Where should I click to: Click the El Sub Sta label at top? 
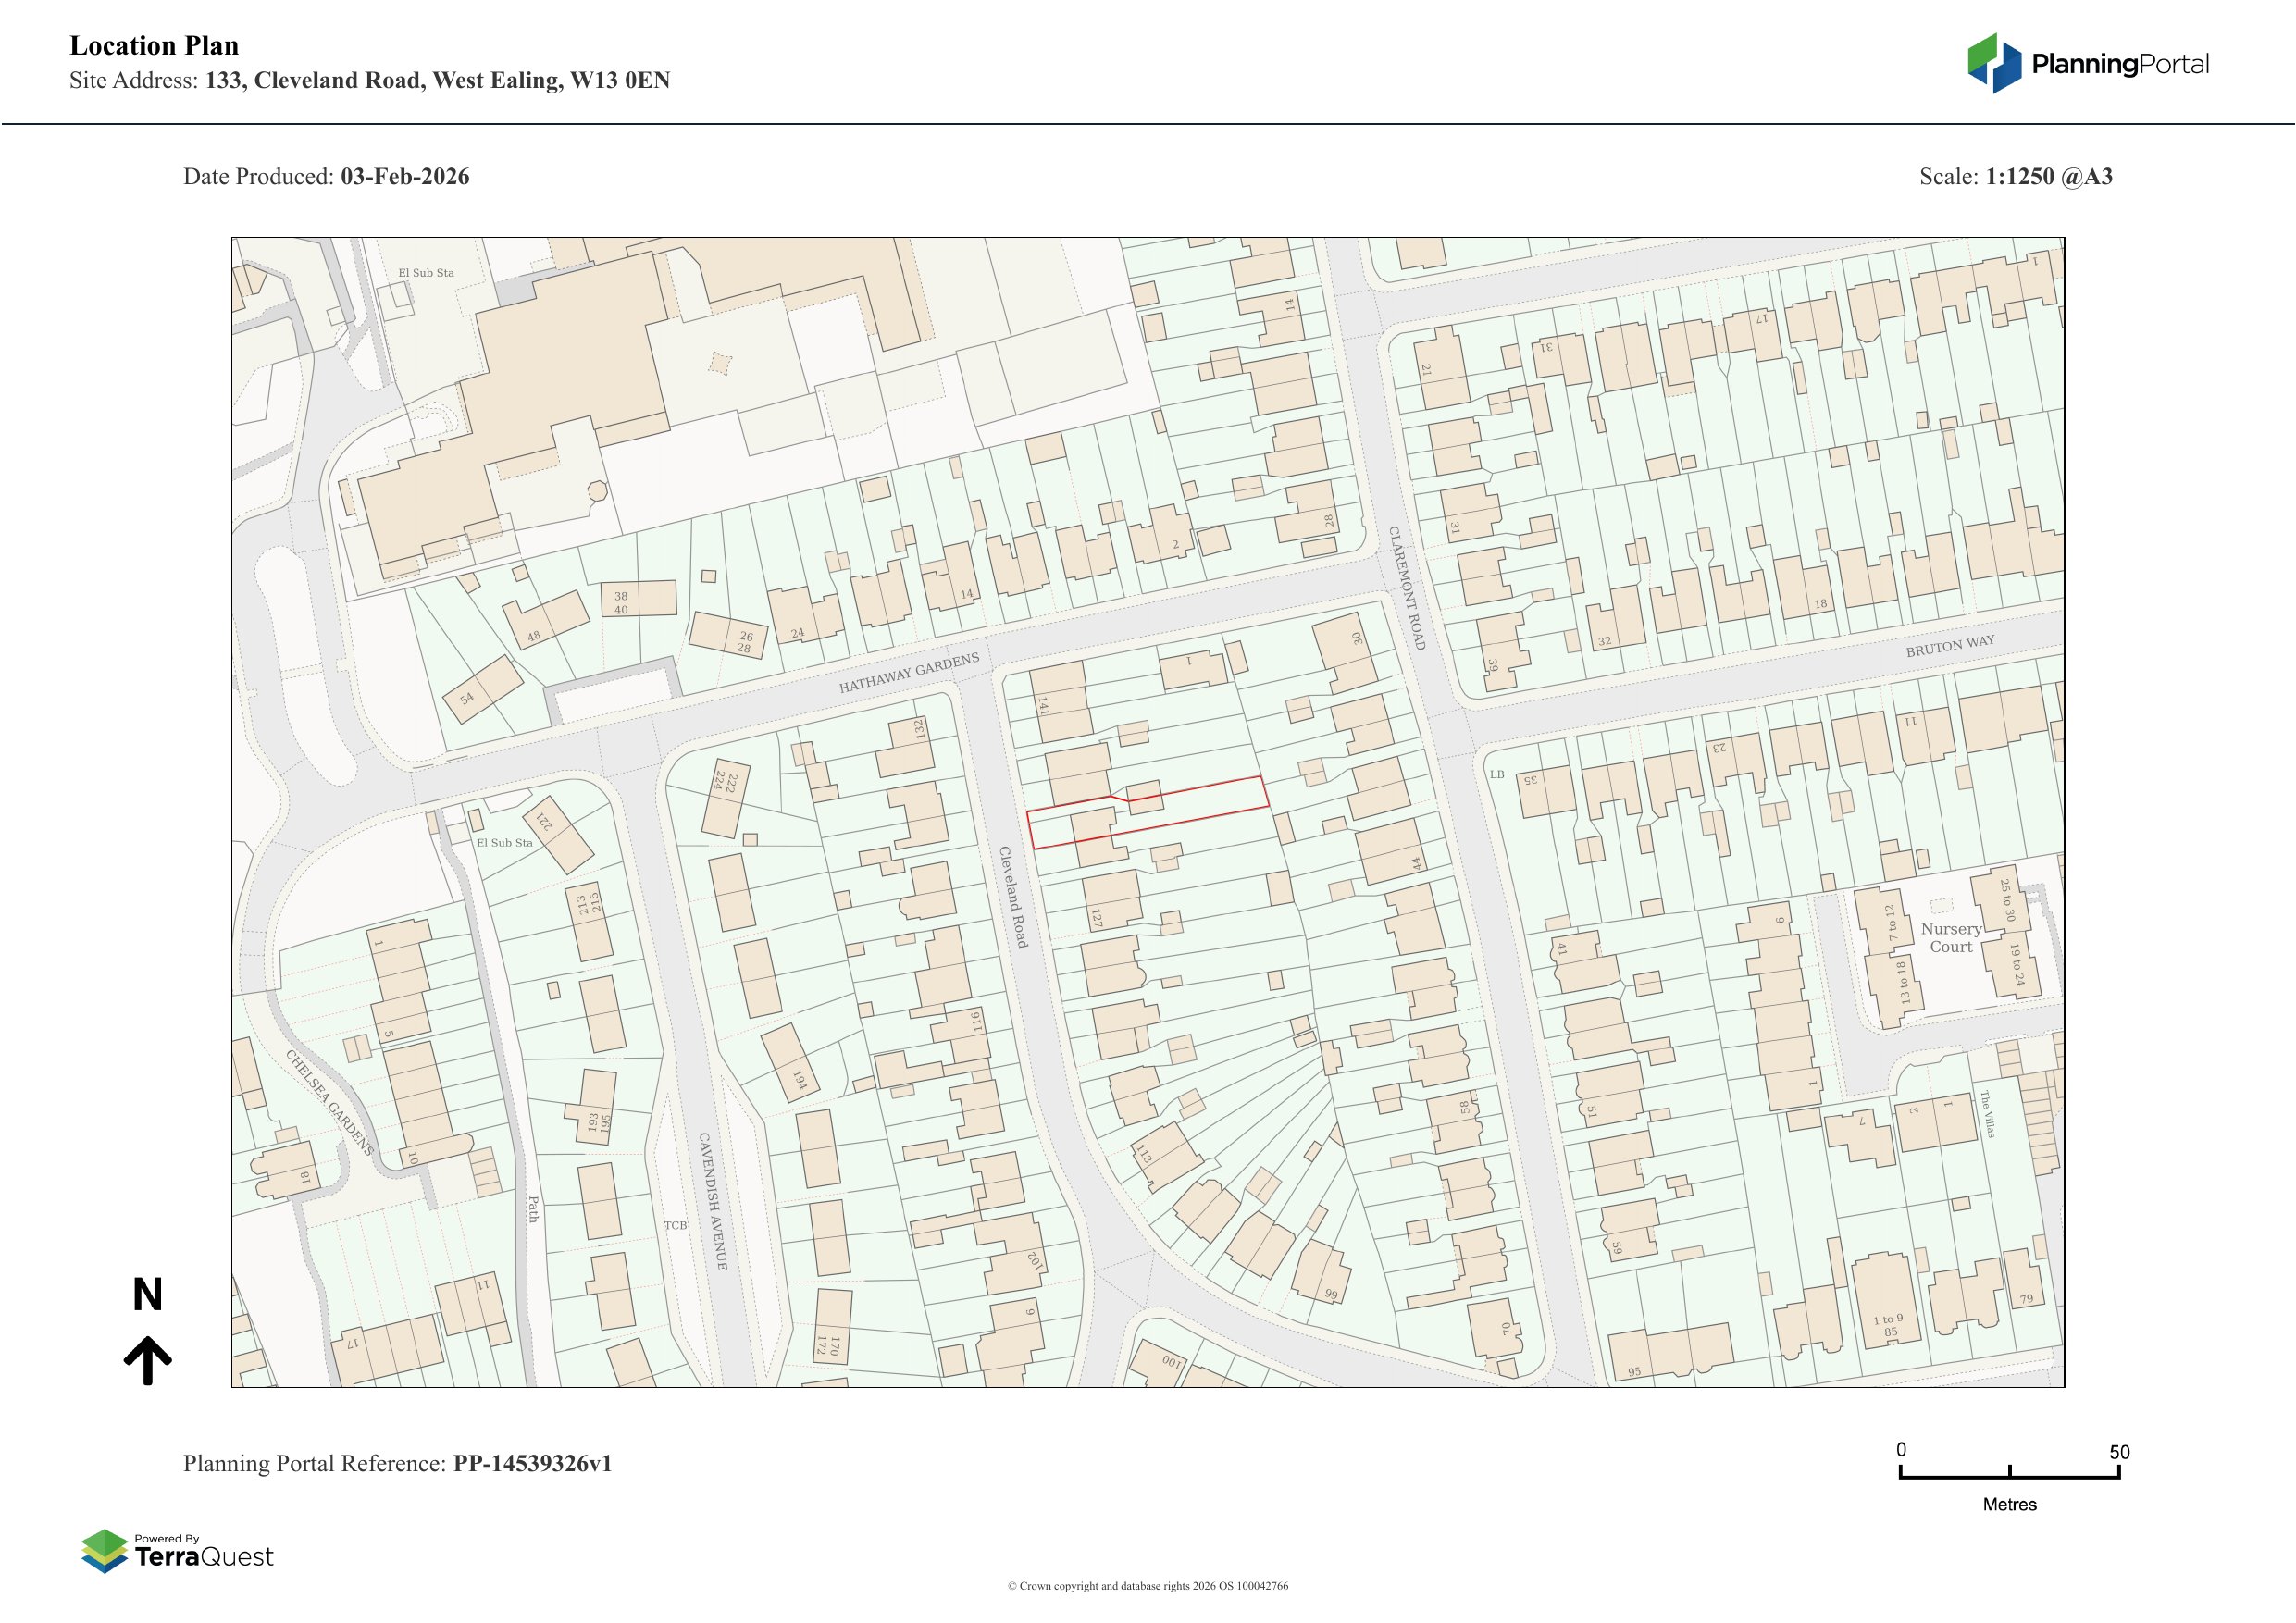click(426, 272)
